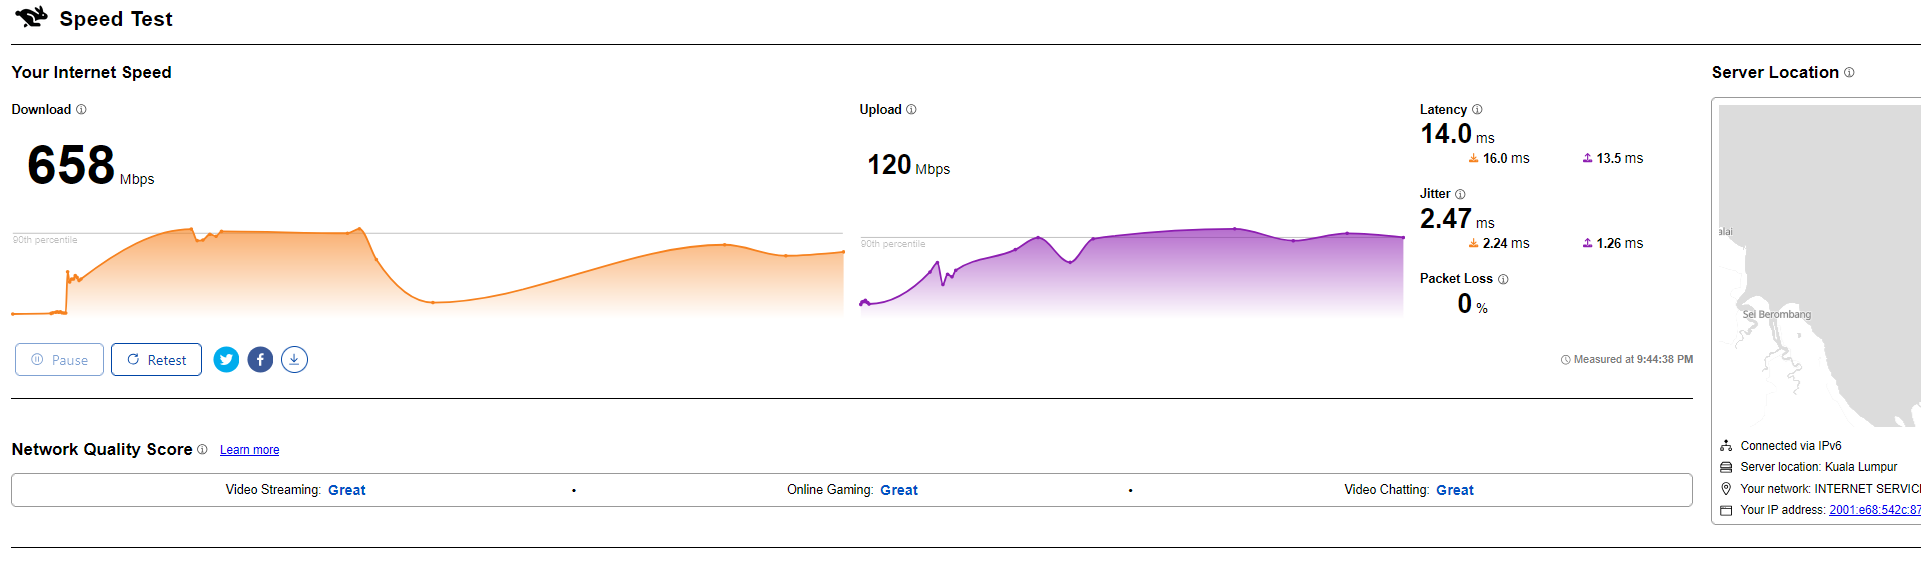Open the Learn more link
Viewport: 1921px width, 563px height.
249,450
